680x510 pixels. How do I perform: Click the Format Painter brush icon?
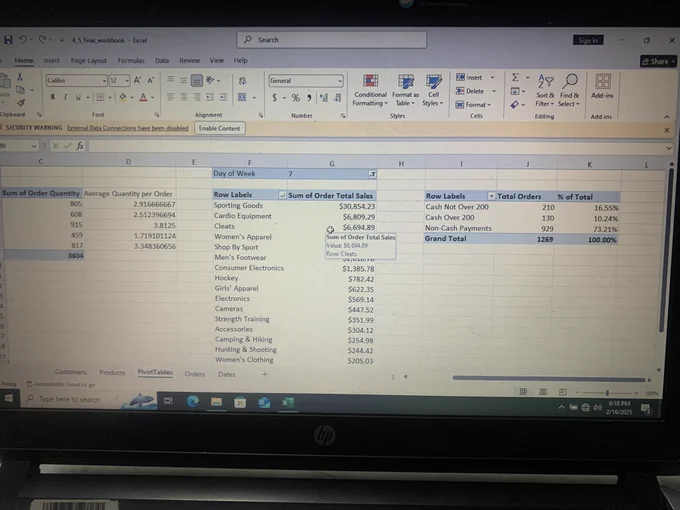click(20, 103)
